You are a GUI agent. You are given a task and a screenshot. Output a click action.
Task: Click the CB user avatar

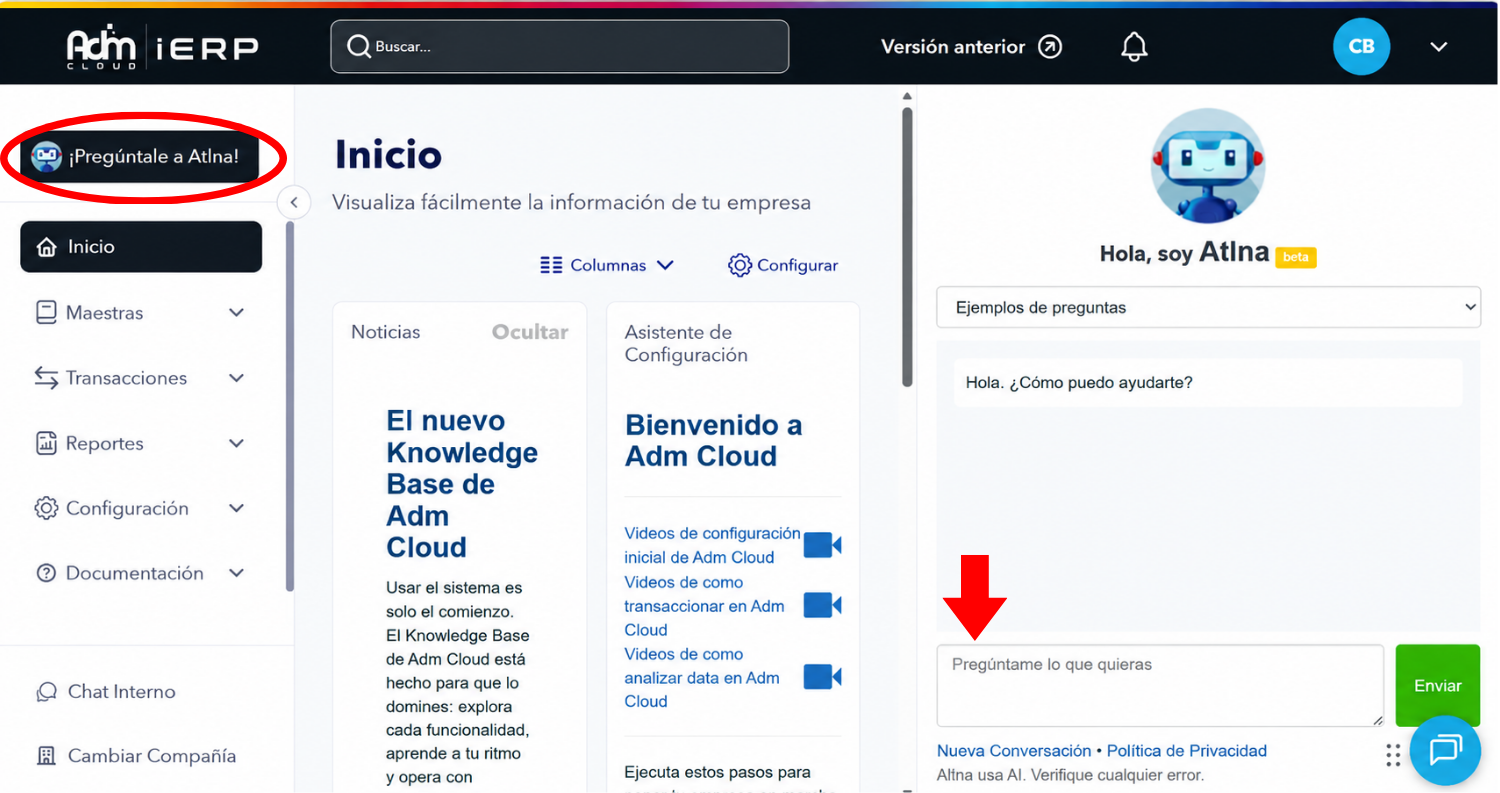[x=1361, y=47]
